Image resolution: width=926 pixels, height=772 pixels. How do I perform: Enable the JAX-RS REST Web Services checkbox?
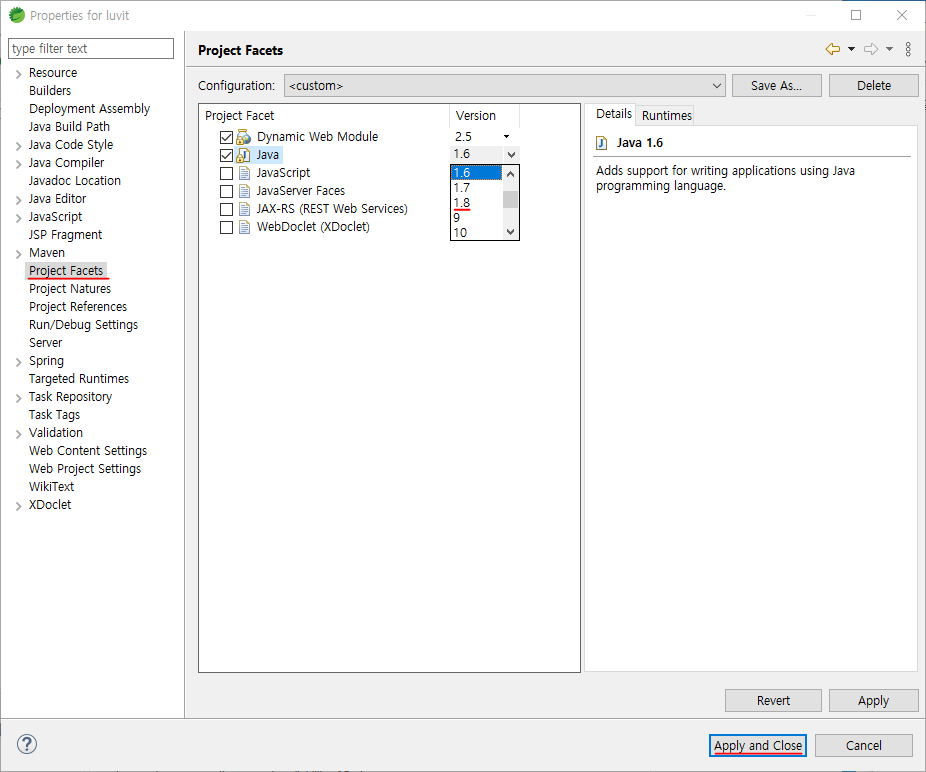point(226,209)
